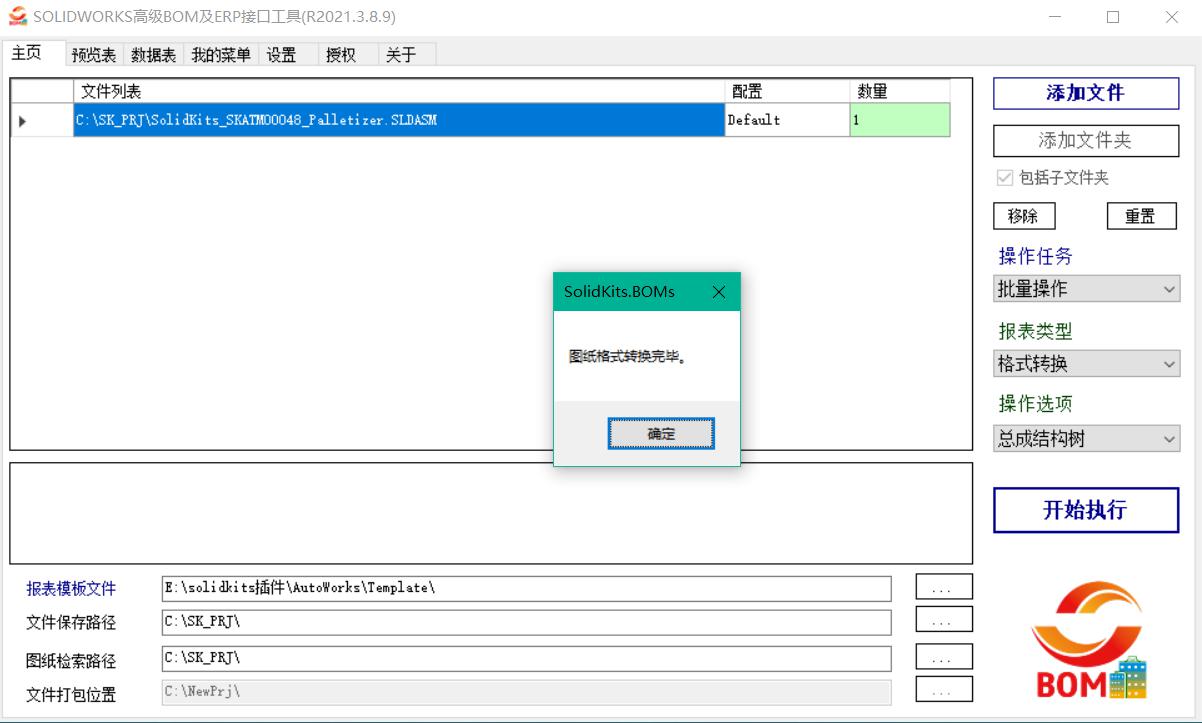Open the 批量操作 operation task dropdown
The width and height of the screenshot is (1202, 723).
(x=1086, y=288)
